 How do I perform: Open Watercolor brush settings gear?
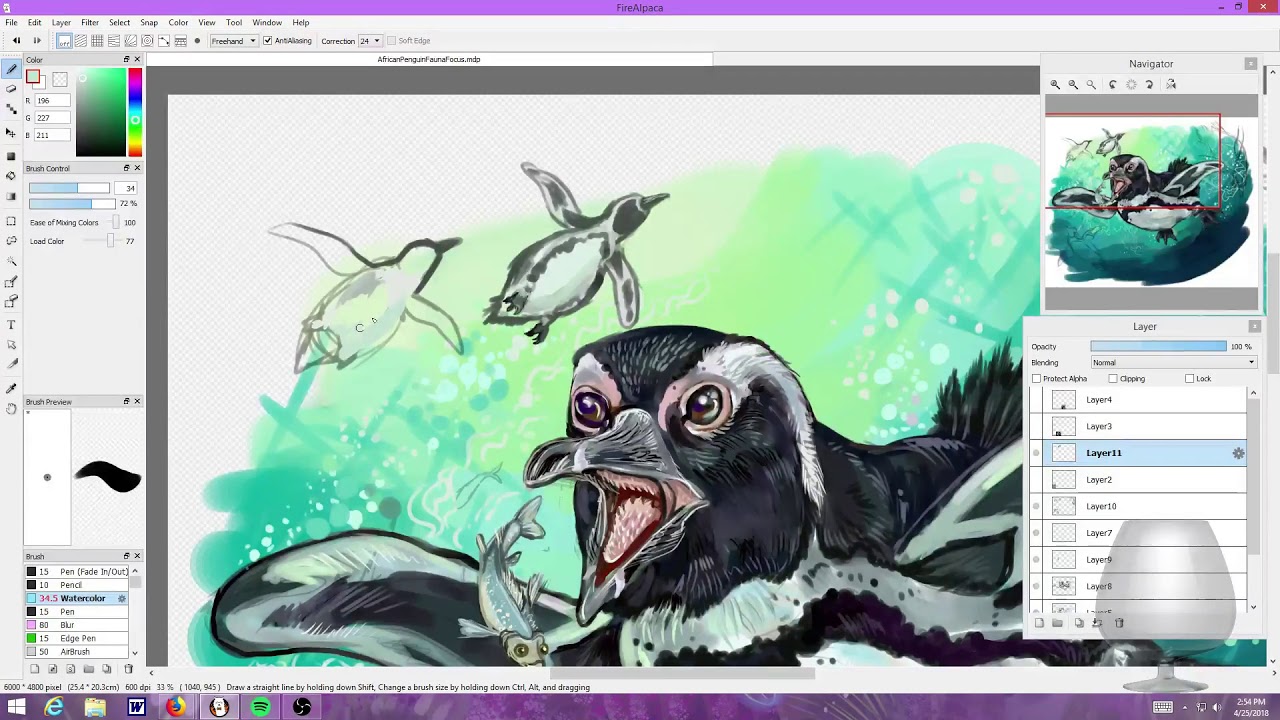click(122, 598)
